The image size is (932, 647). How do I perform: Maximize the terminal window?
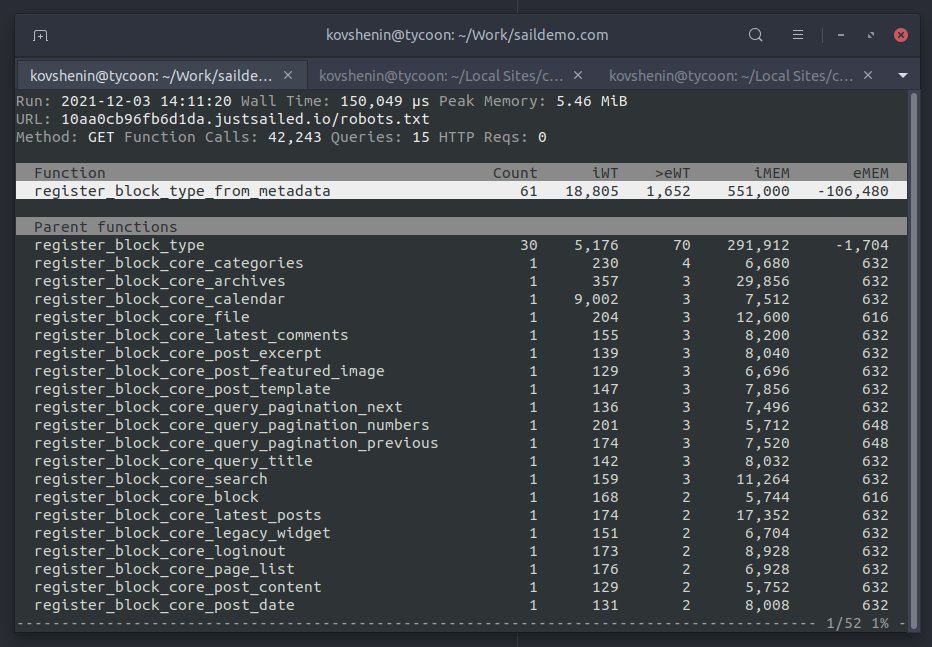coord(872,35)
